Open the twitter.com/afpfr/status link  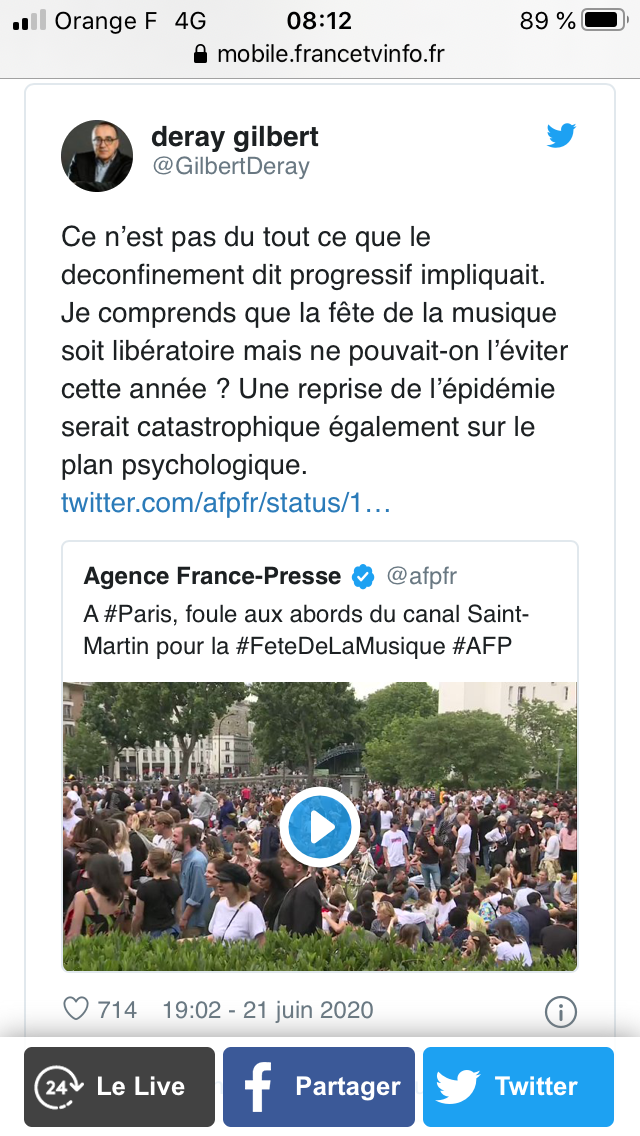coord(226,503)
